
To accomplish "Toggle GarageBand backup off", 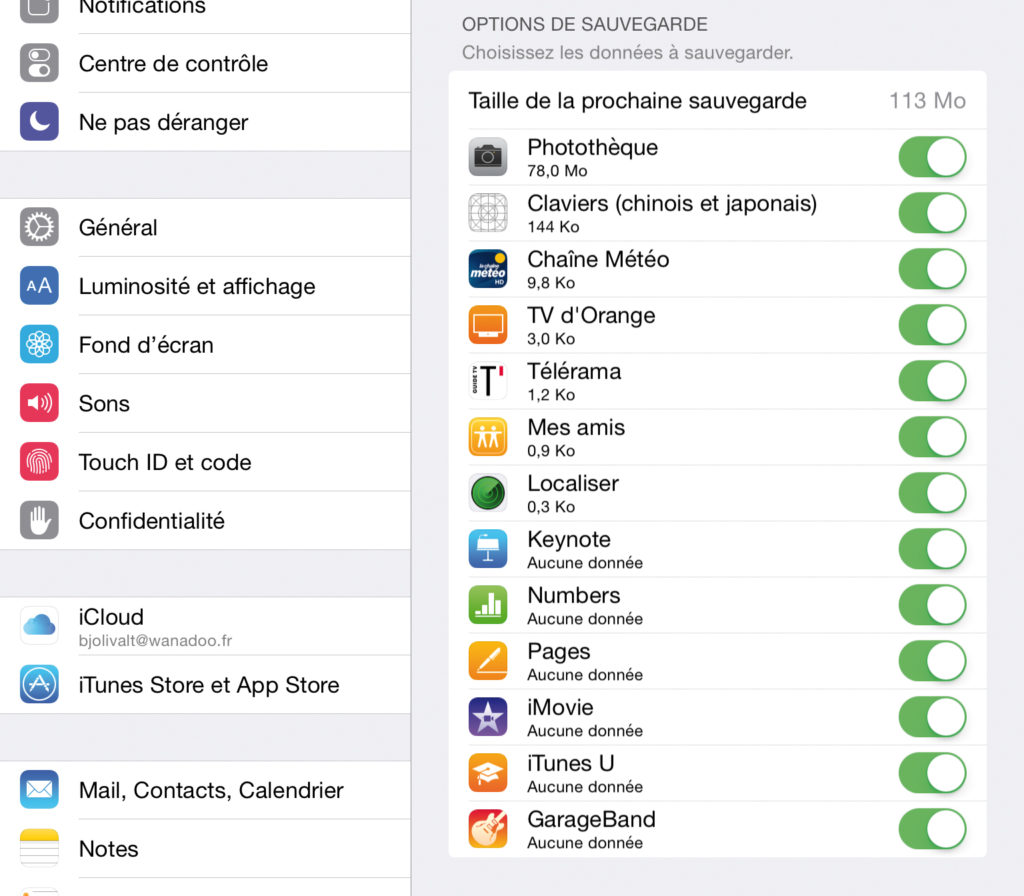I will point(932,829).
